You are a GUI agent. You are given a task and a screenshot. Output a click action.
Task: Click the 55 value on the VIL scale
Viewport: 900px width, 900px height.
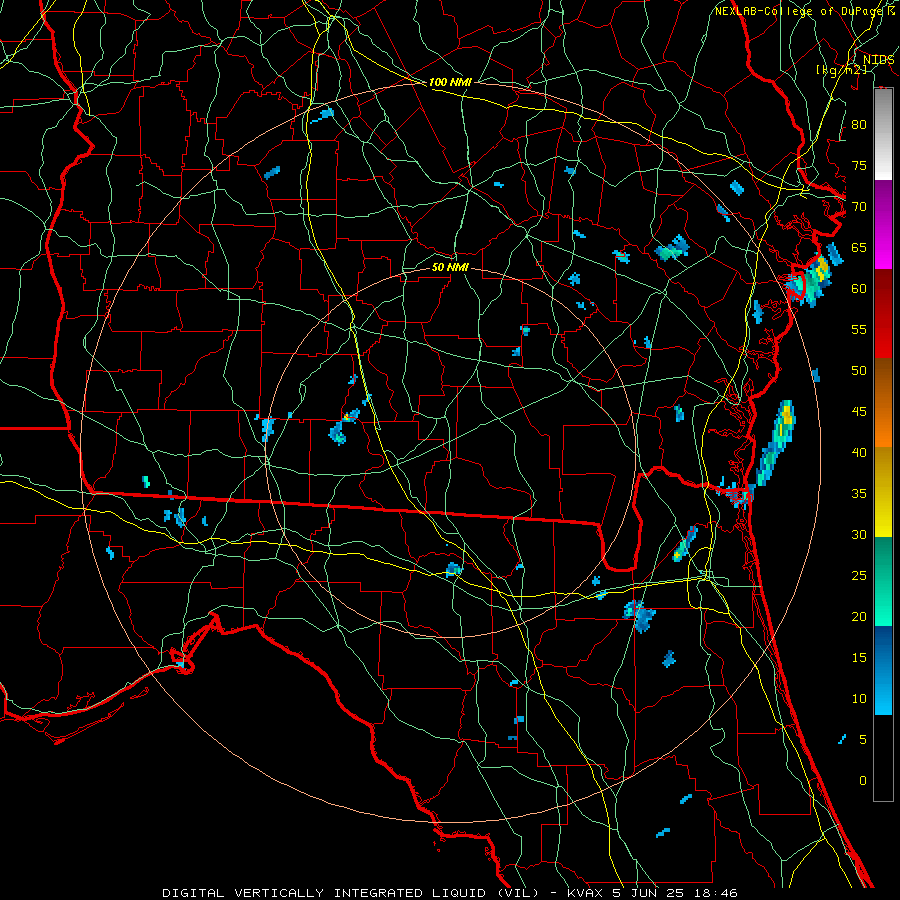[x=859, y=329]
